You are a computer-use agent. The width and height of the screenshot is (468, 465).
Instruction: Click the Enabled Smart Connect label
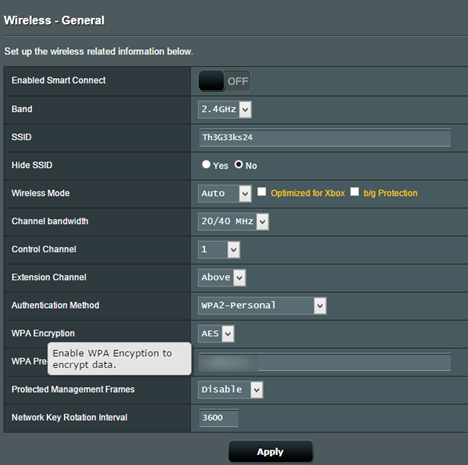(59, 80)
